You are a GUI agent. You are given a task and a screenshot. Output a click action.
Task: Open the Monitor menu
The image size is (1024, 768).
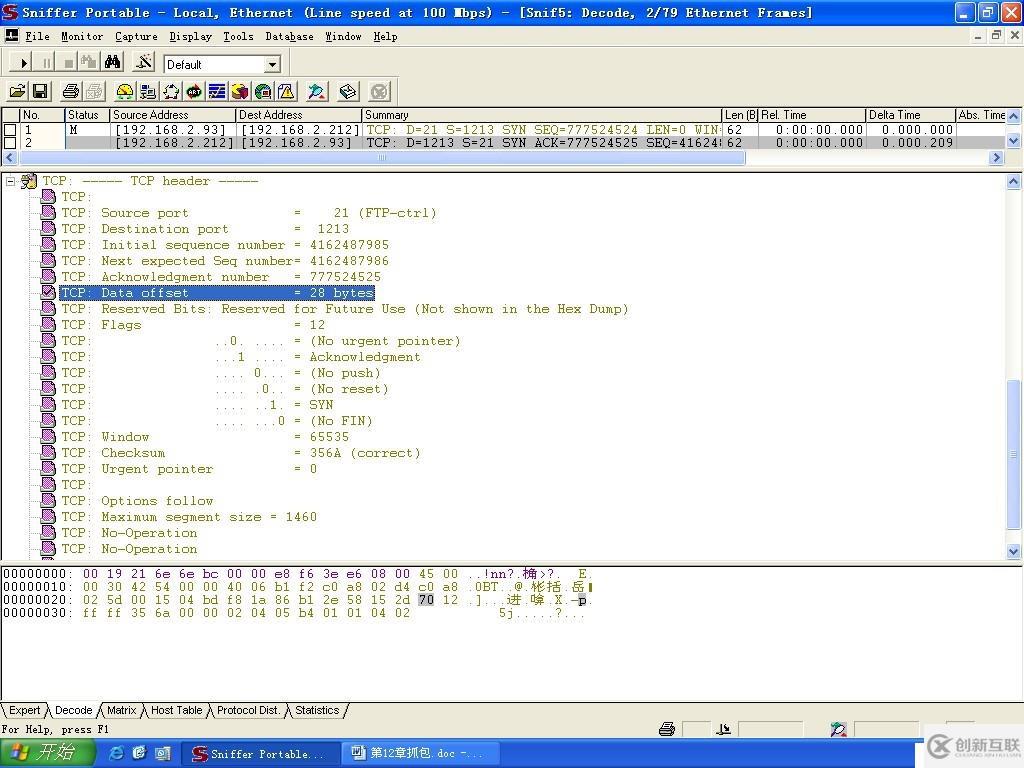(82, 37)
